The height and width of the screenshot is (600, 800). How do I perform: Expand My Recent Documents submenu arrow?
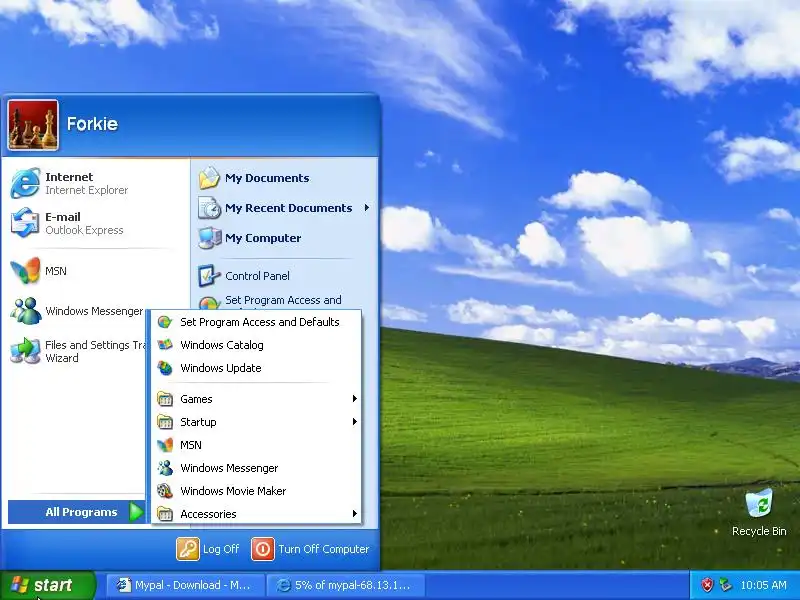point(367,208)
